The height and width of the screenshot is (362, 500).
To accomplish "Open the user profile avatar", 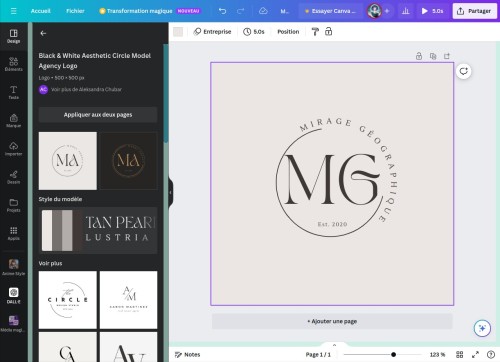I will pyautogui.click(x=374, y=11).
